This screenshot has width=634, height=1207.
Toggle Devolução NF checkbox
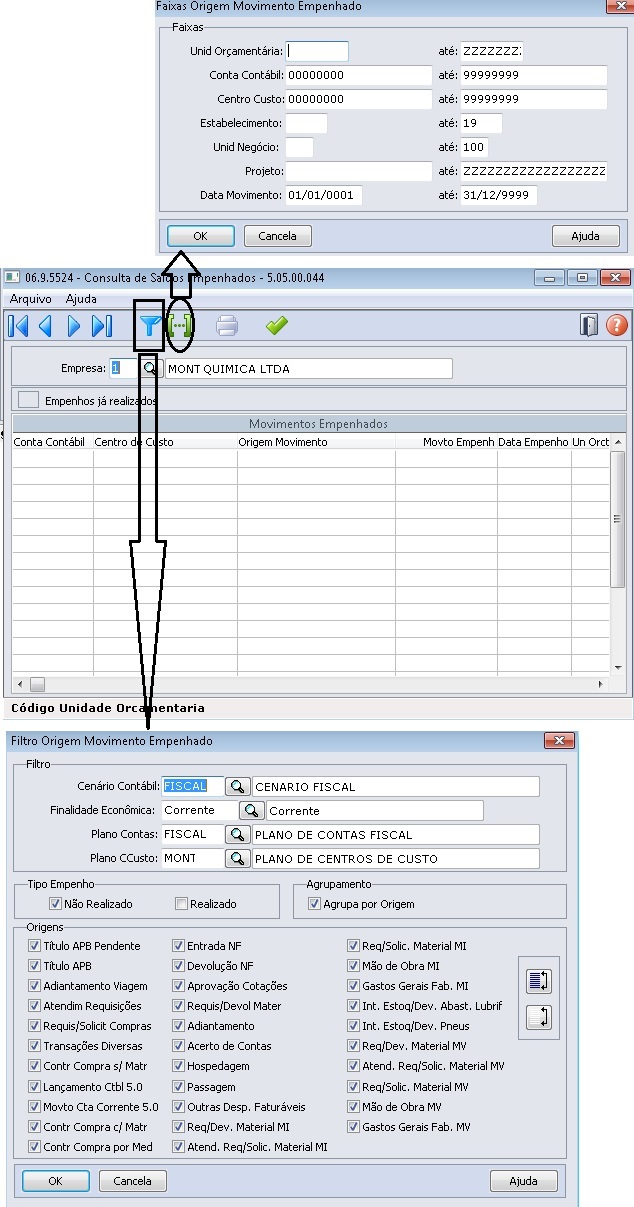(179, 966)
